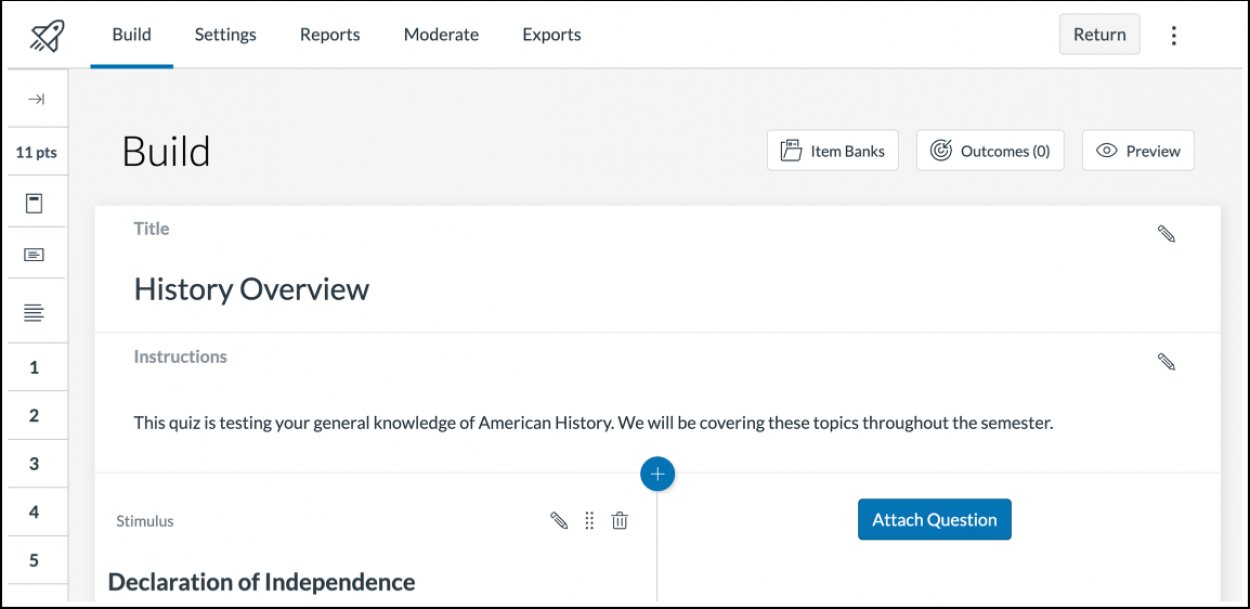Collapse the left navigation sidebar
The width and height of the screenshot is (1250, 609).
click(x=36, y=99)
